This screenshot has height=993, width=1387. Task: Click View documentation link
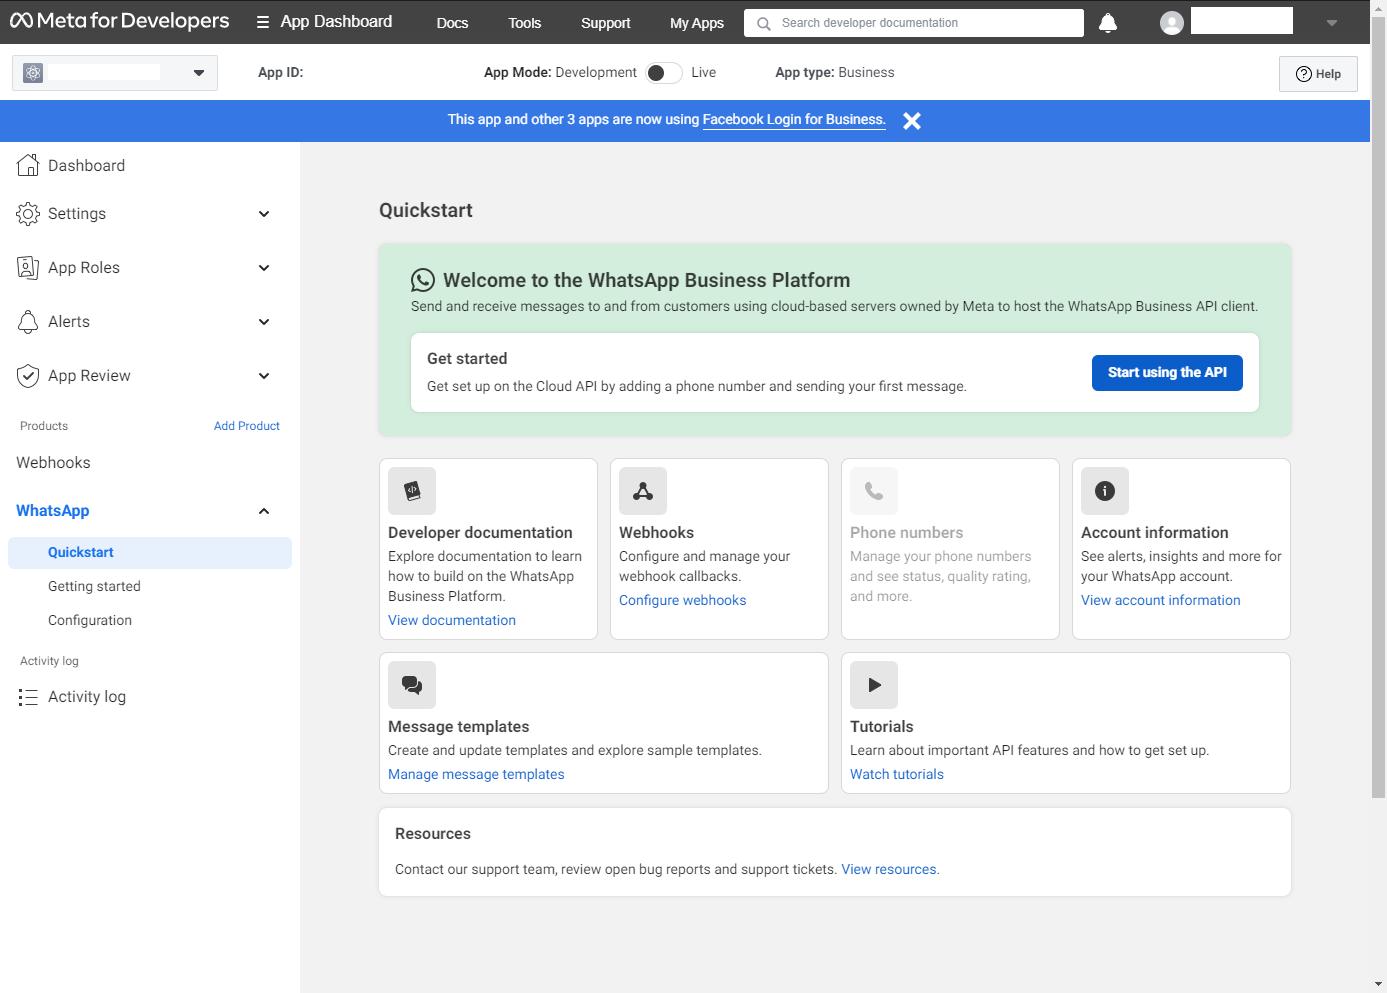[x=452, y=621]
